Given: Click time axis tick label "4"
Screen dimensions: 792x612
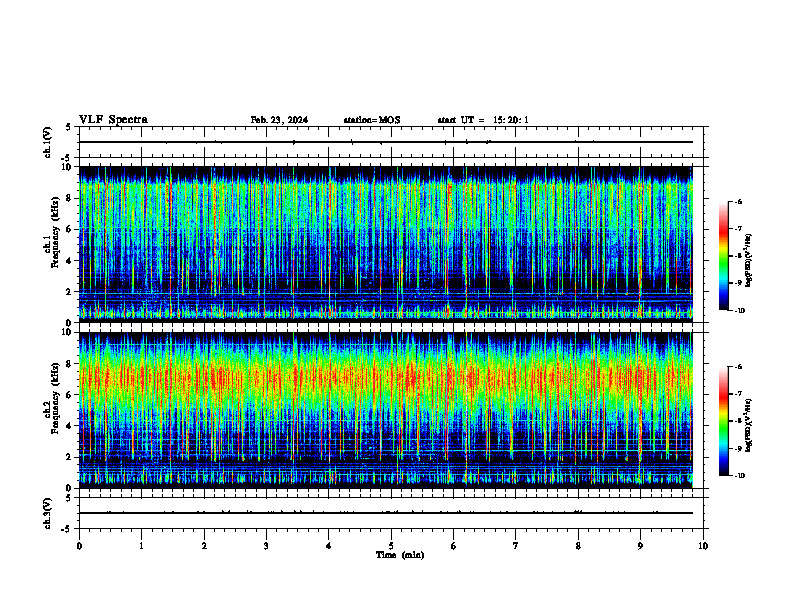Looking at the screenshot, I should point(329,546).
